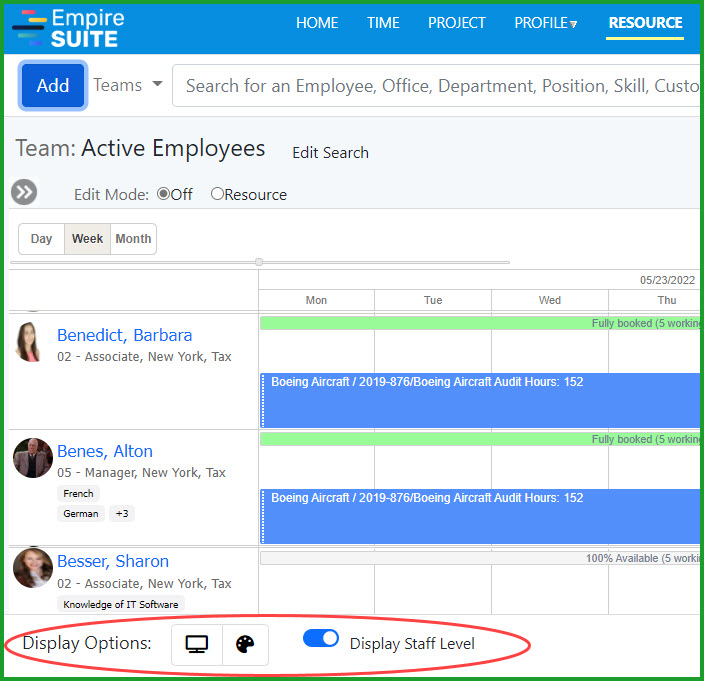Open the PROJECT menu
The height and width of the screenshot is (681, 704).
coord(457,23)
